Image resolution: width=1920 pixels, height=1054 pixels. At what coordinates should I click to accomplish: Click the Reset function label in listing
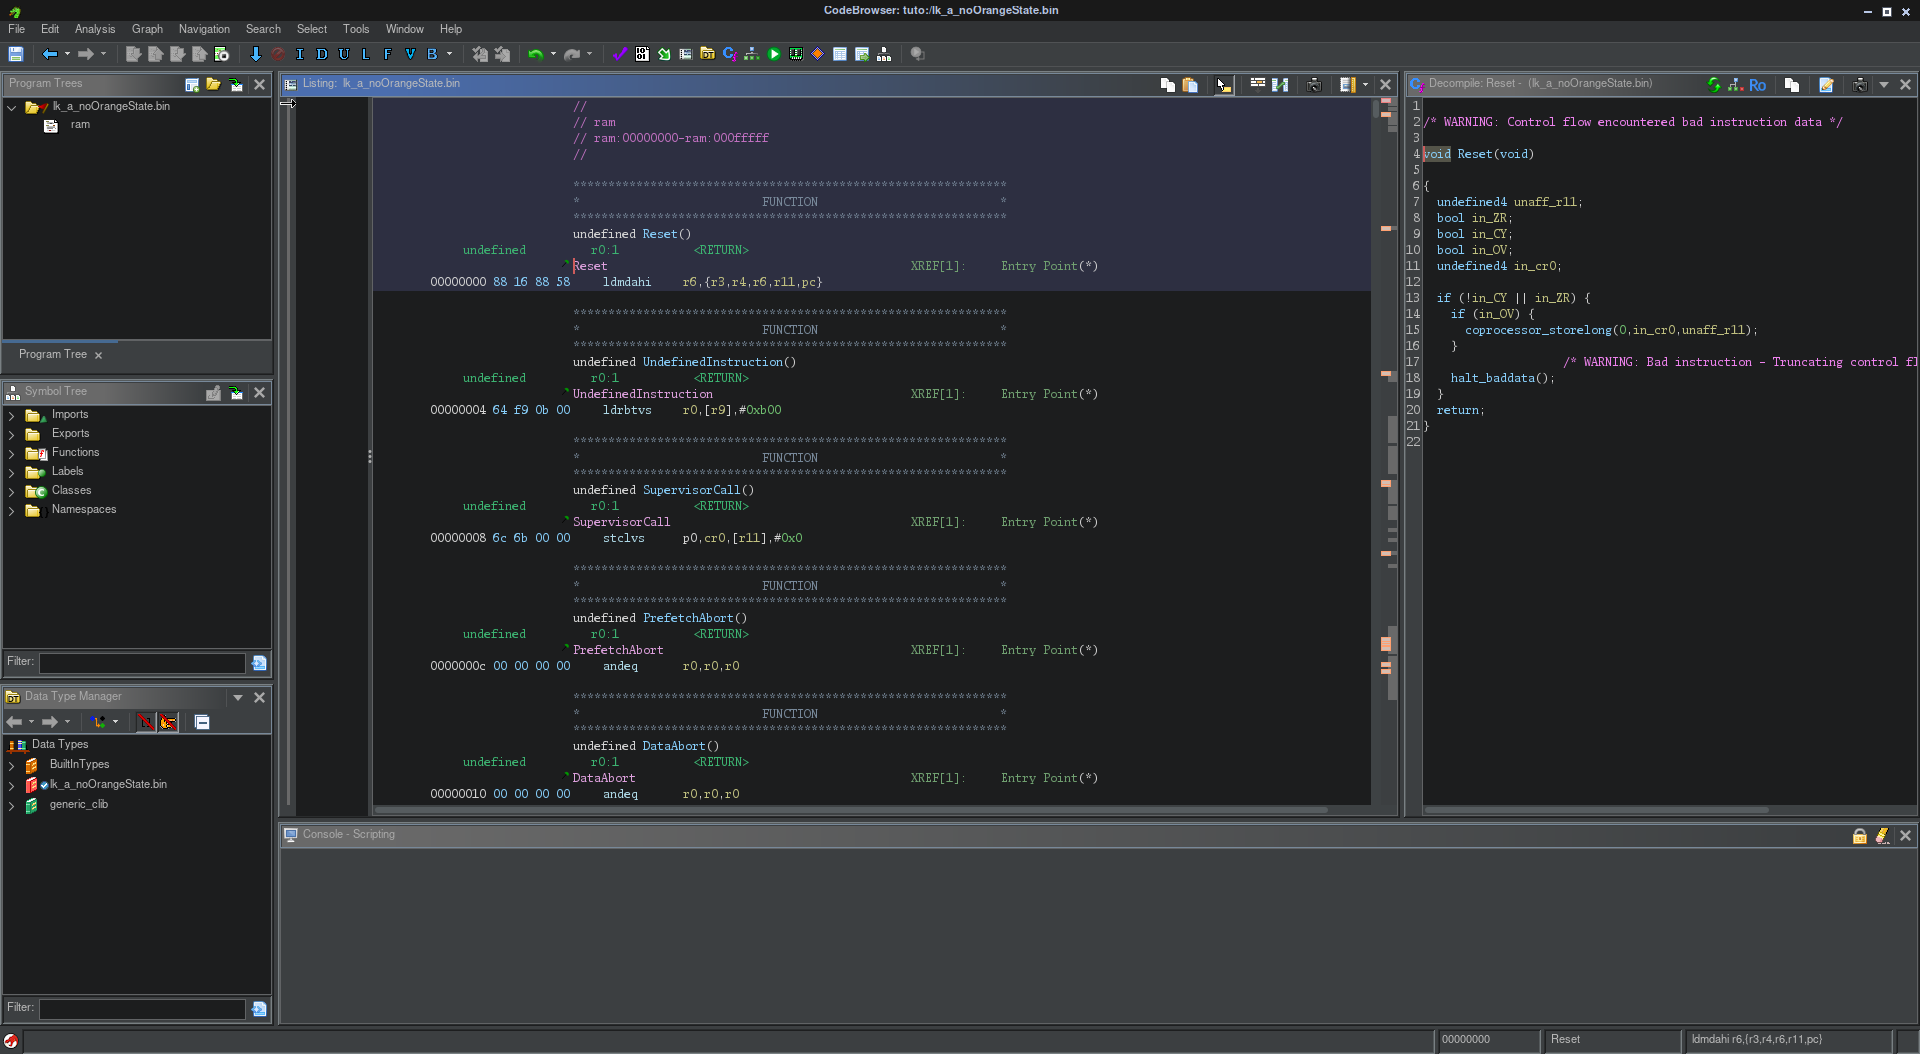[x=590, y=266]
